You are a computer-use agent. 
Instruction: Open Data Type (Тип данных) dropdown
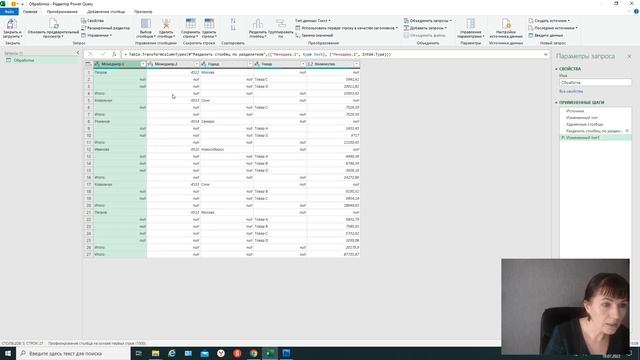(x=313, y=20)
